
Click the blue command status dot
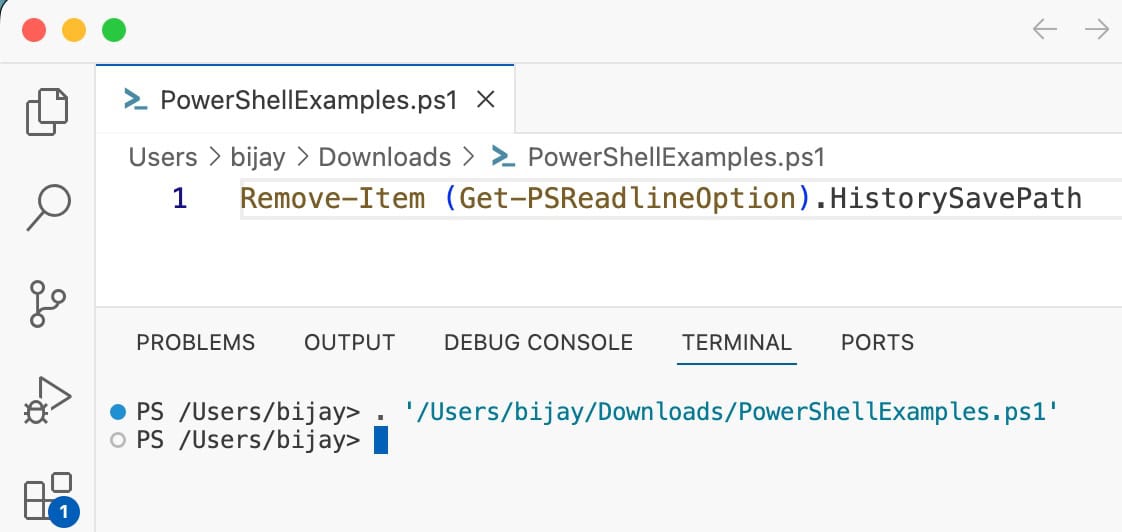[x=118, y=412]
